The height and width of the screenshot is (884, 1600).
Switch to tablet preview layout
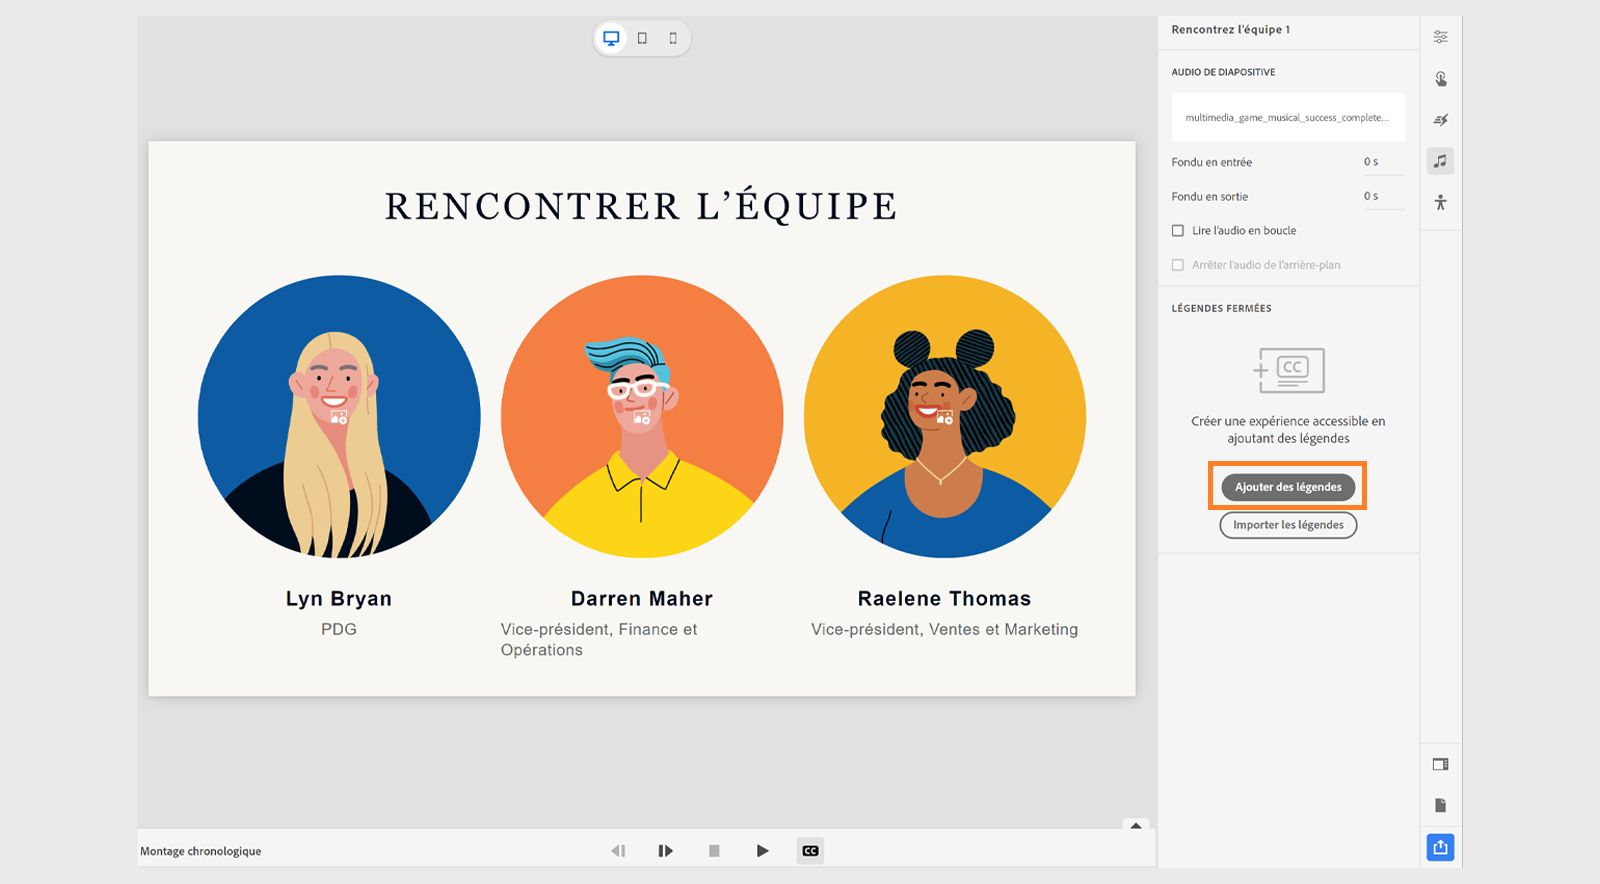642,38
